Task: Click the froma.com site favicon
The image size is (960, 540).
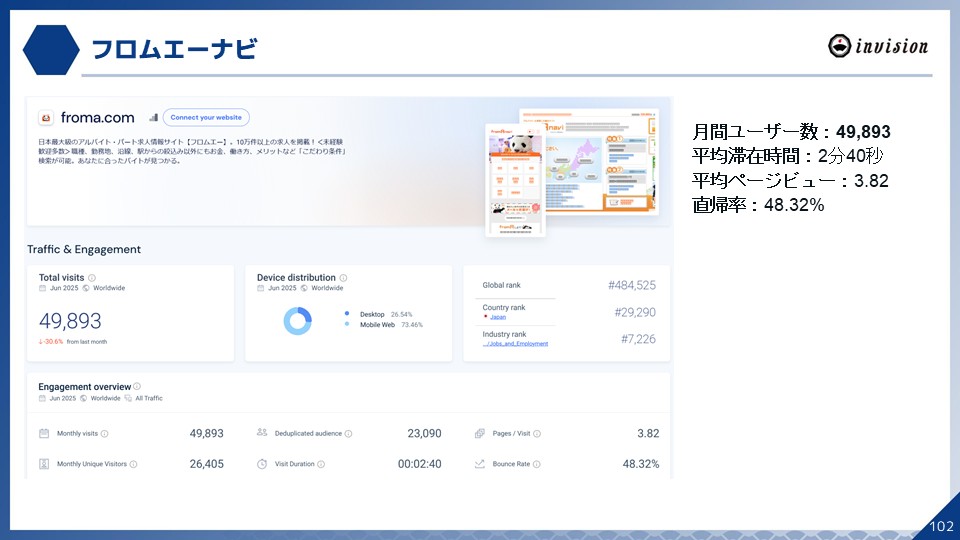Action: [46, 118]
